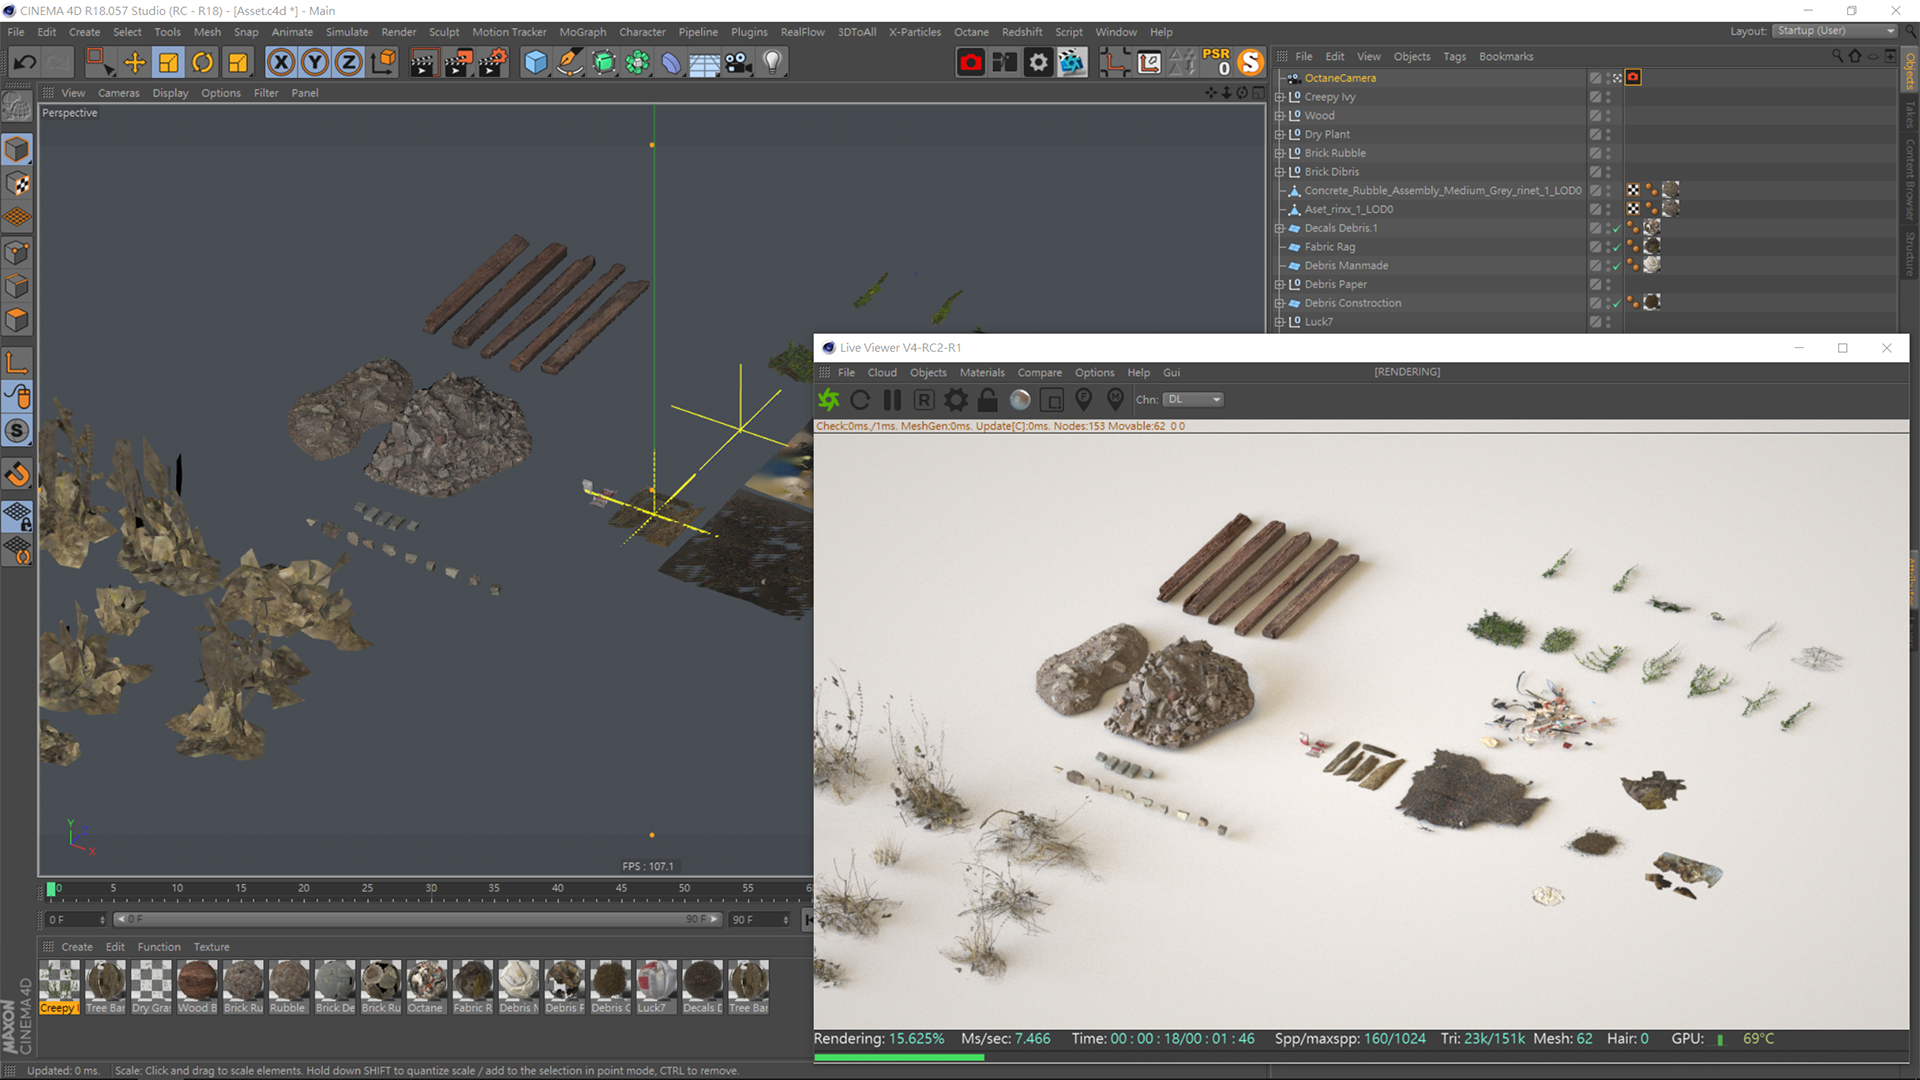Click Render View clapperboard icon

(x=423, y=63)
